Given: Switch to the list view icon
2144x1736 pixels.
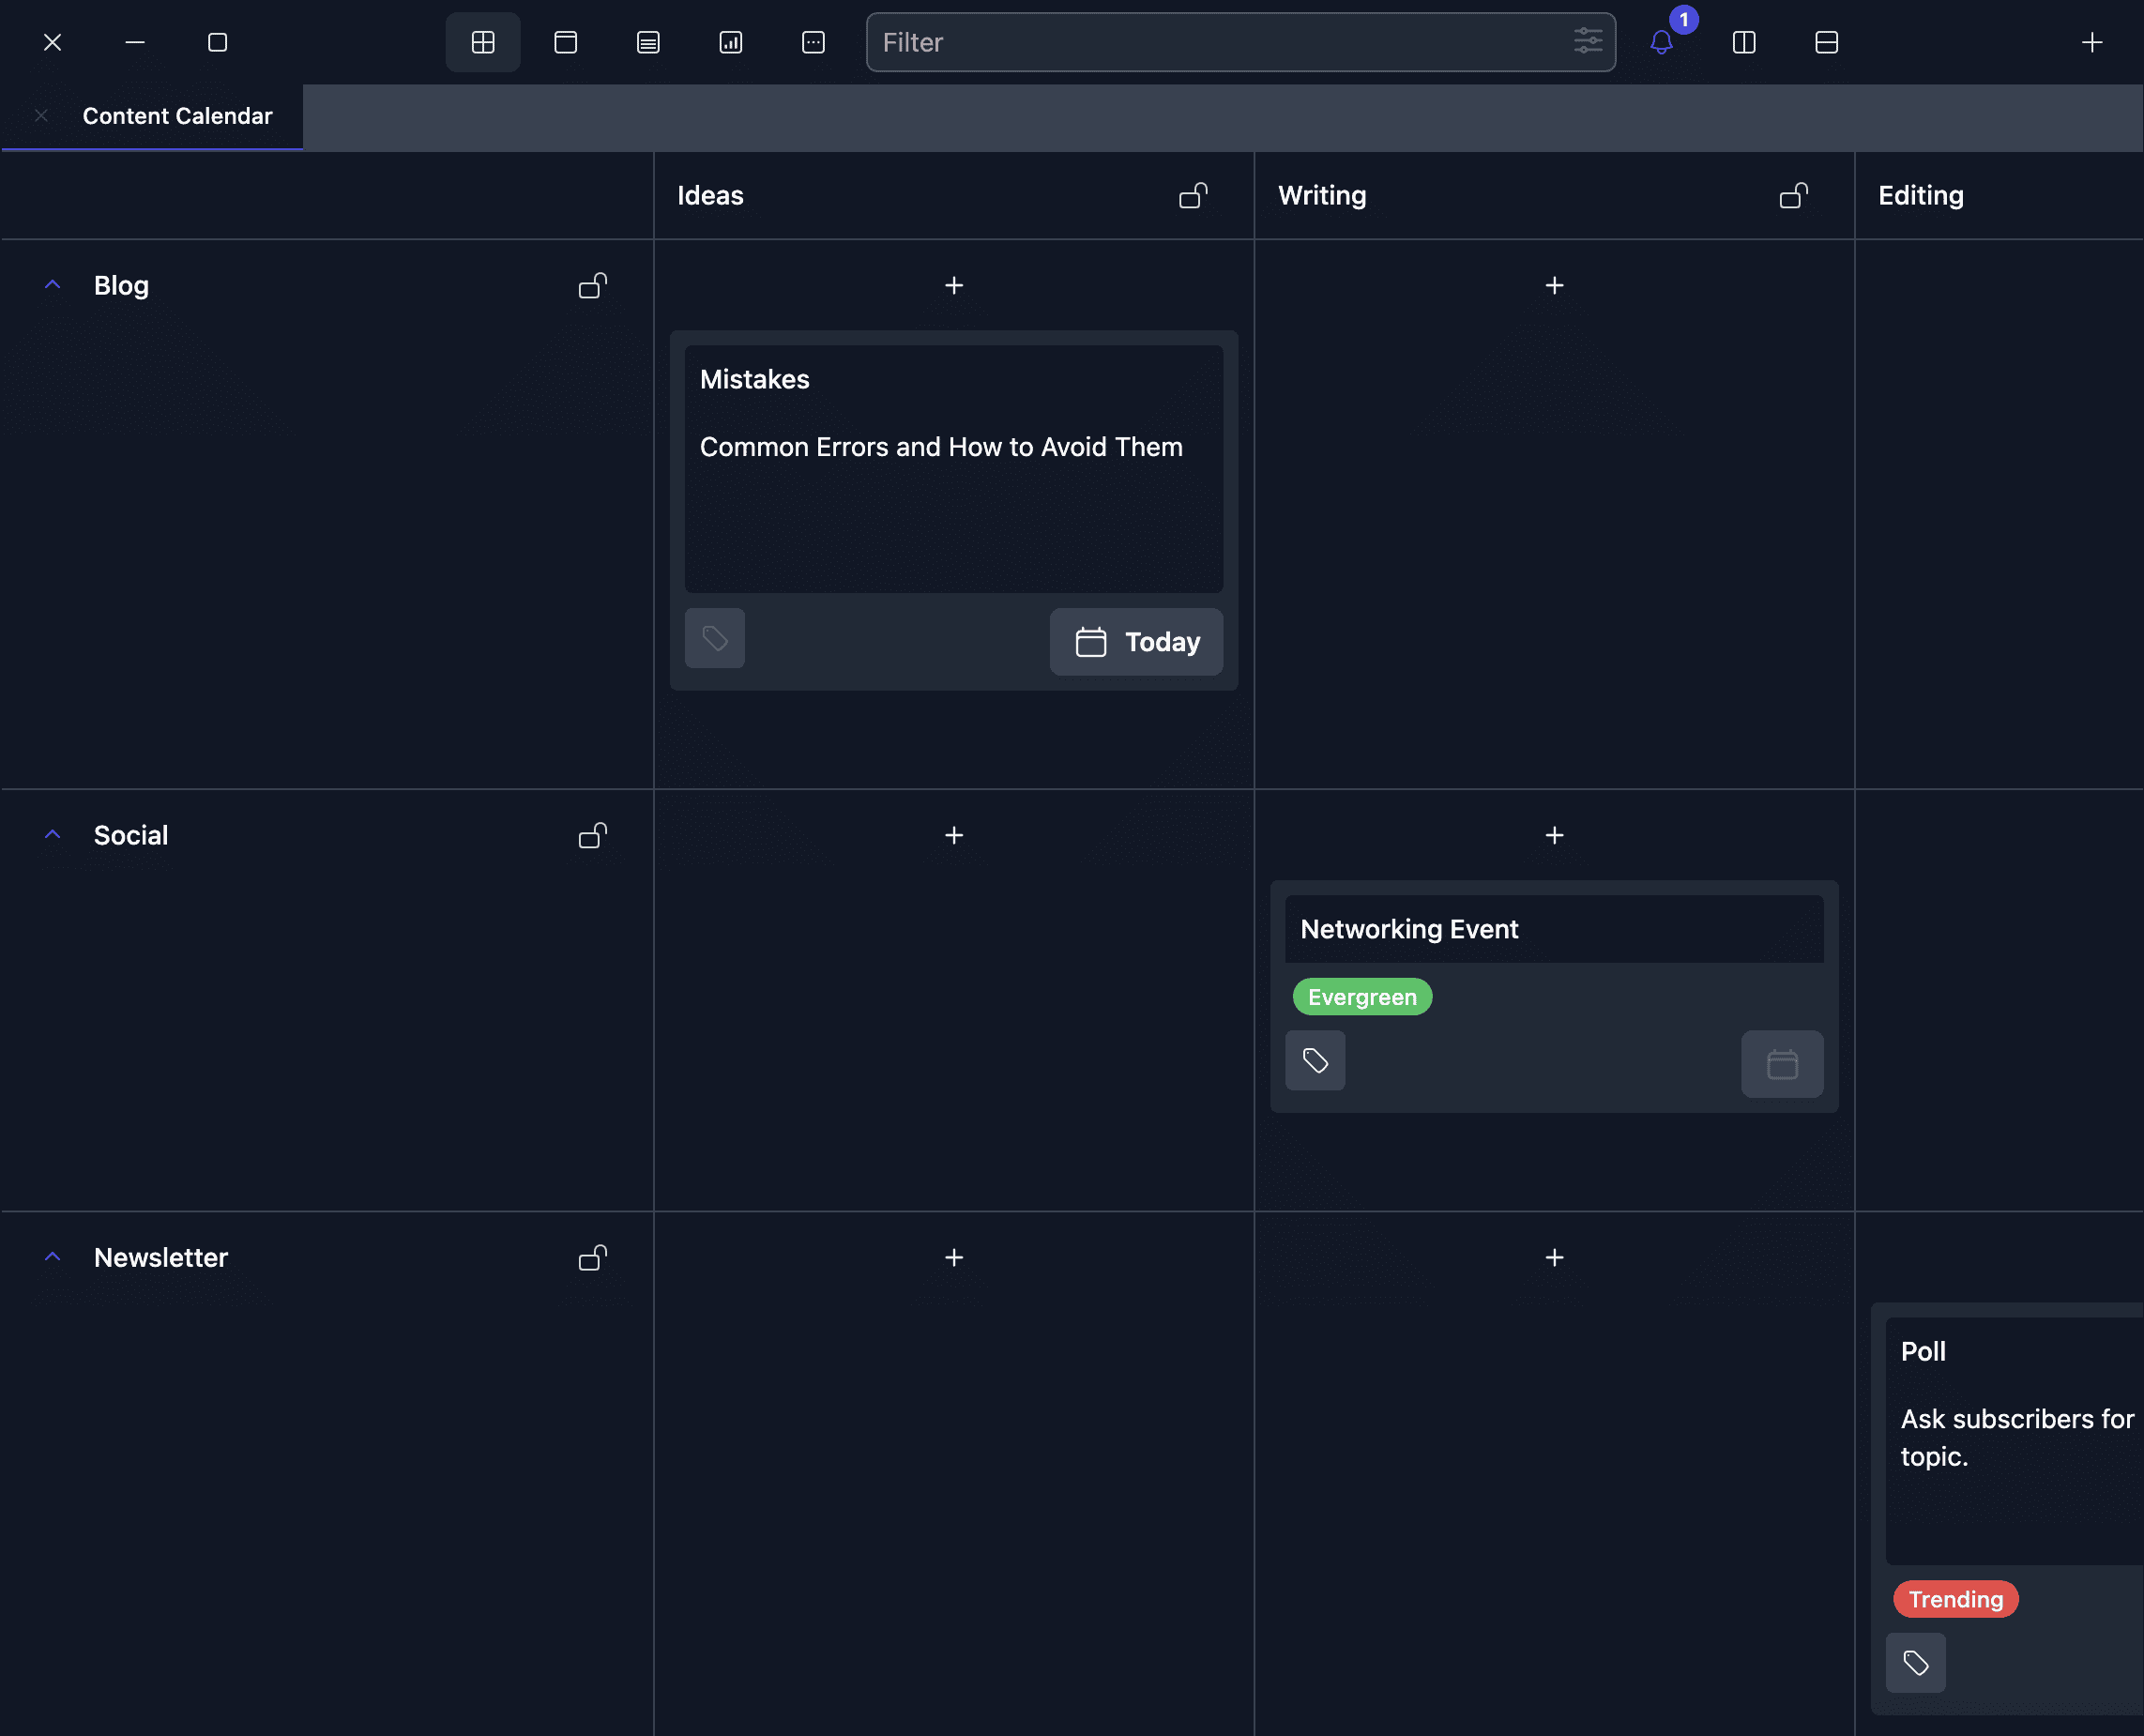Looking at the screenshot, I should click(648, 42).
